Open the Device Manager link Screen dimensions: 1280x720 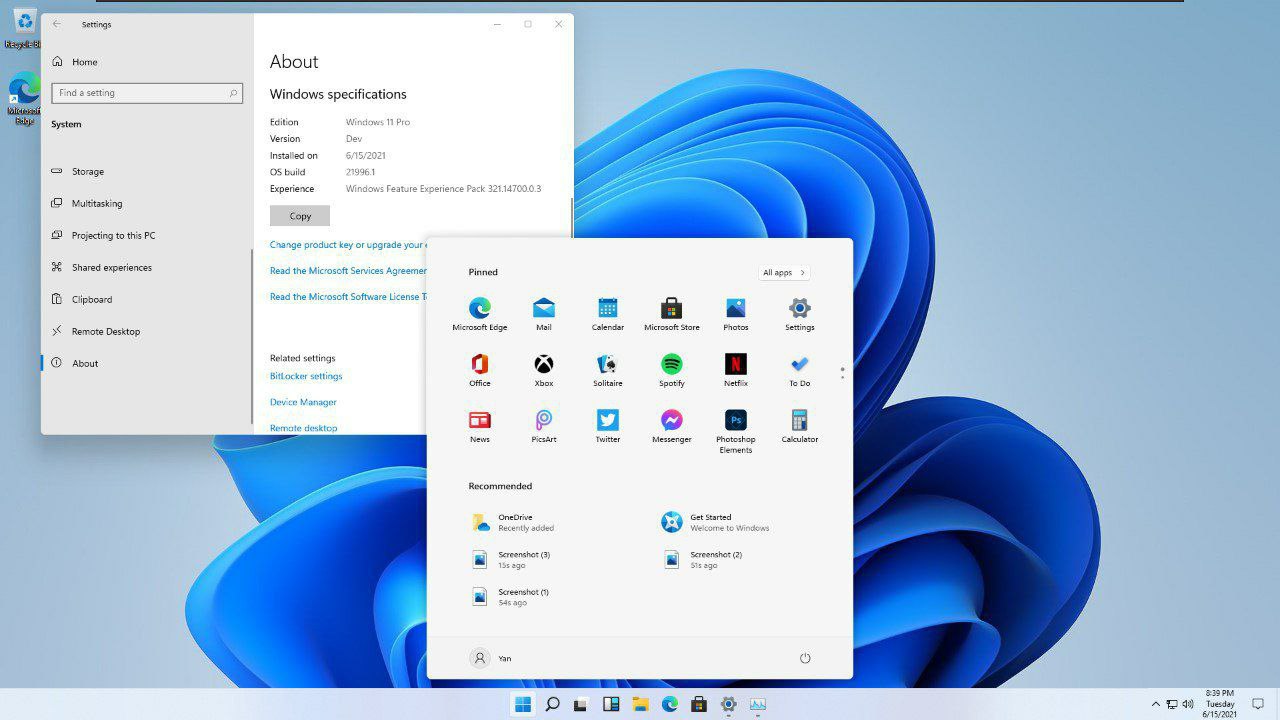pos(303,403)
